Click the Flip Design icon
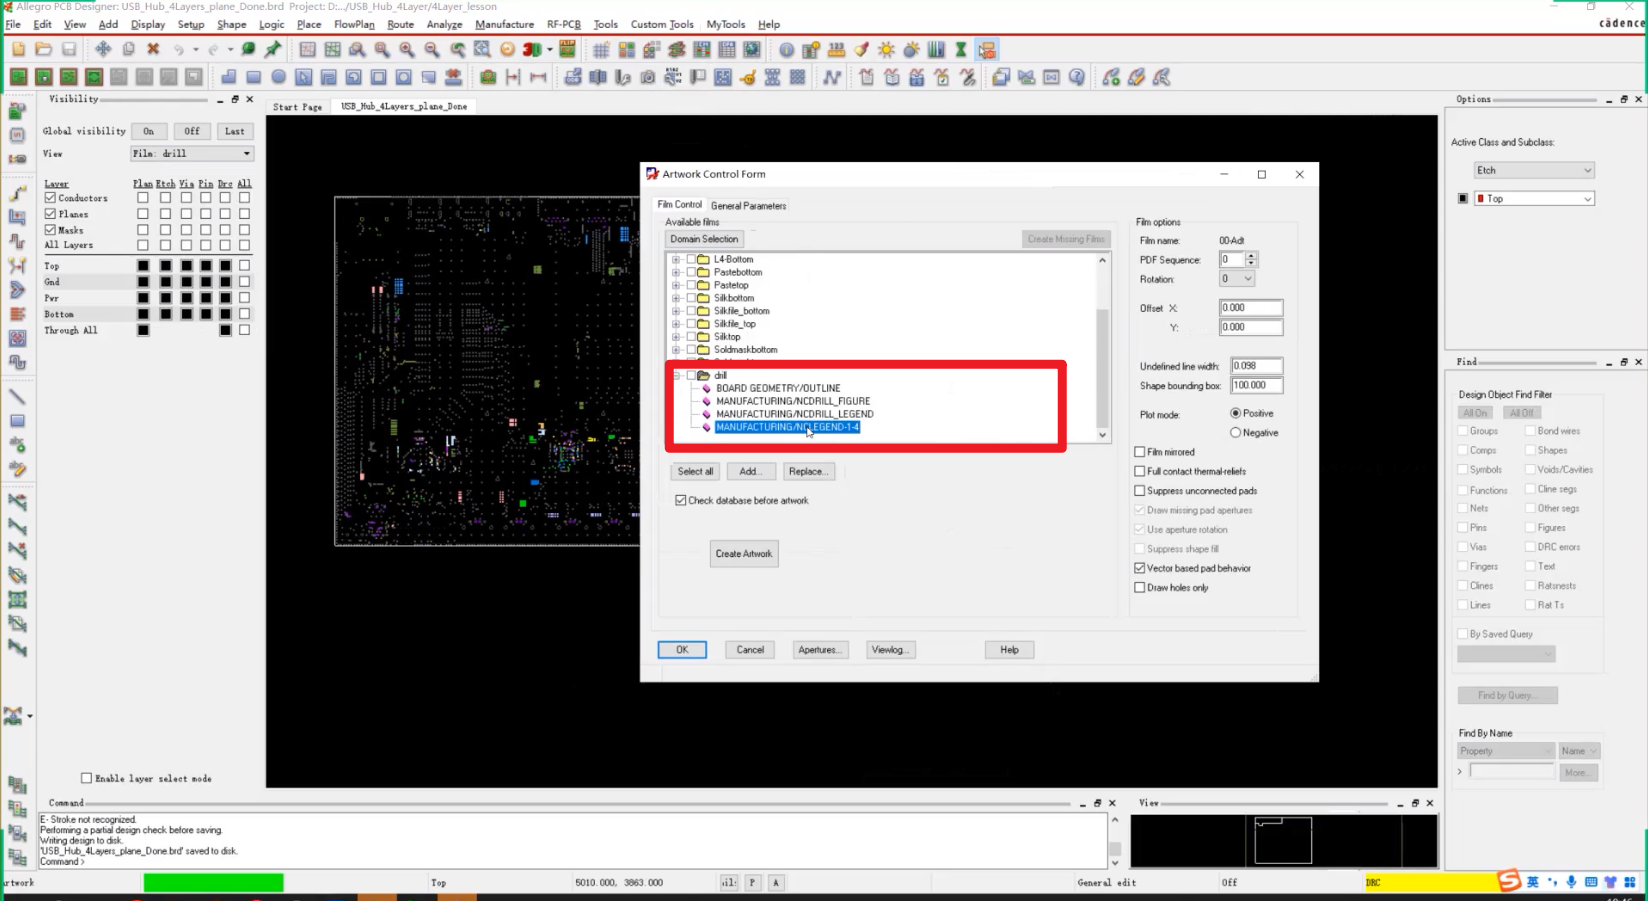This screenshot has height=901, width=1648. (567, 49)
